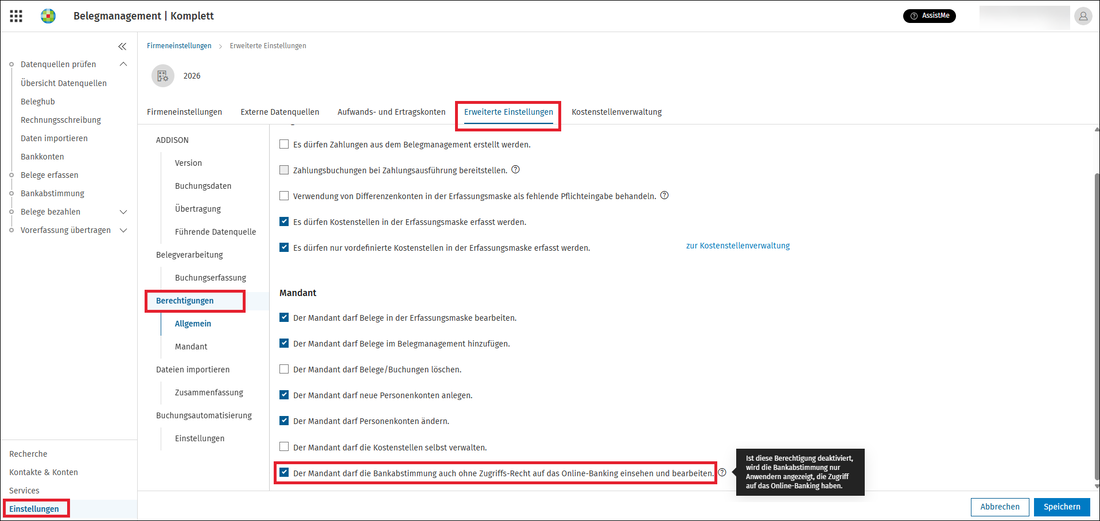Open Belege erfassen in sidebar

49,175
